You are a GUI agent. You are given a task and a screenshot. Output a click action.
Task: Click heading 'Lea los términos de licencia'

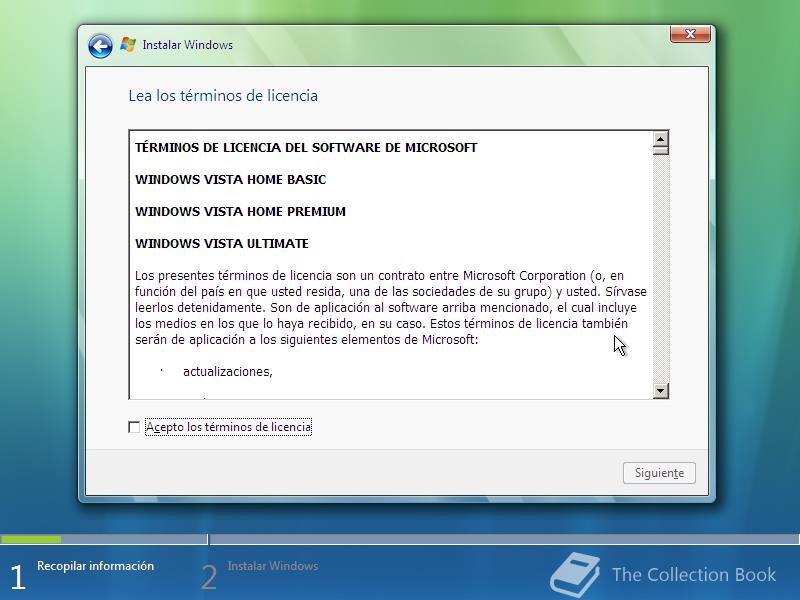click(223, 96)
